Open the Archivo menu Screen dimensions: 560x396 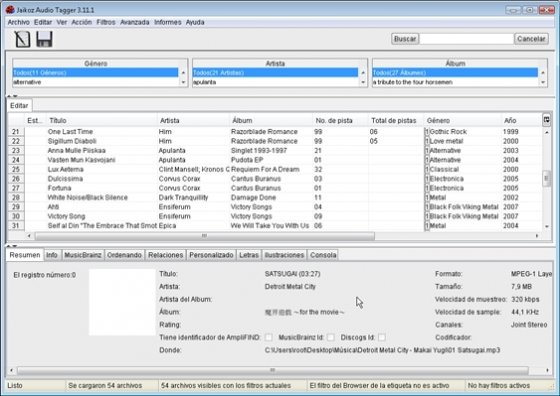[x=19, y=22]
